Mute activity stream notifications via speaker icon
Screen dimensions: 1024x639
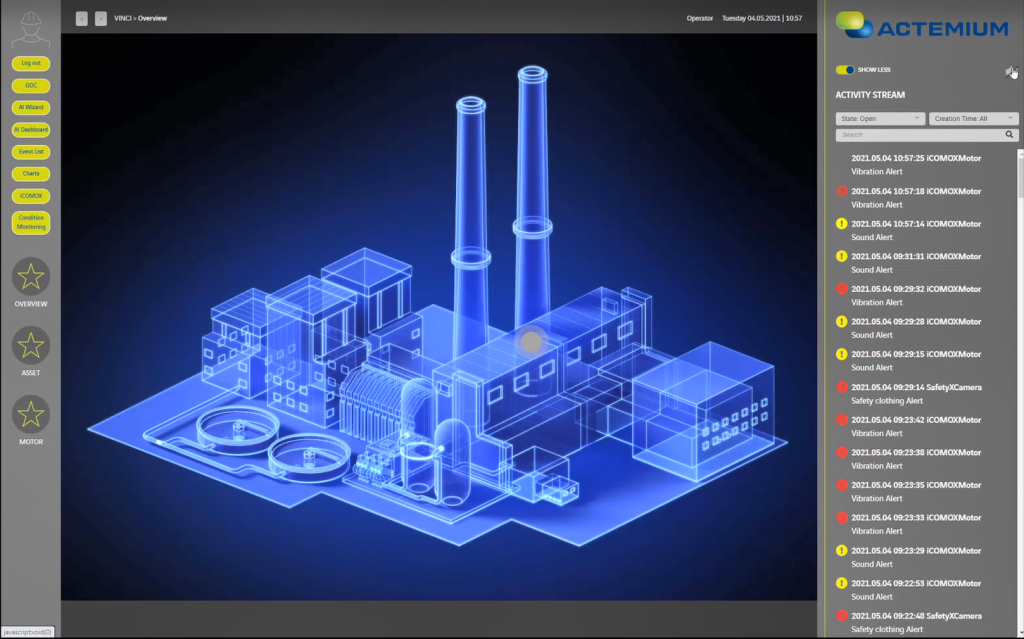tap(1010, 70)
